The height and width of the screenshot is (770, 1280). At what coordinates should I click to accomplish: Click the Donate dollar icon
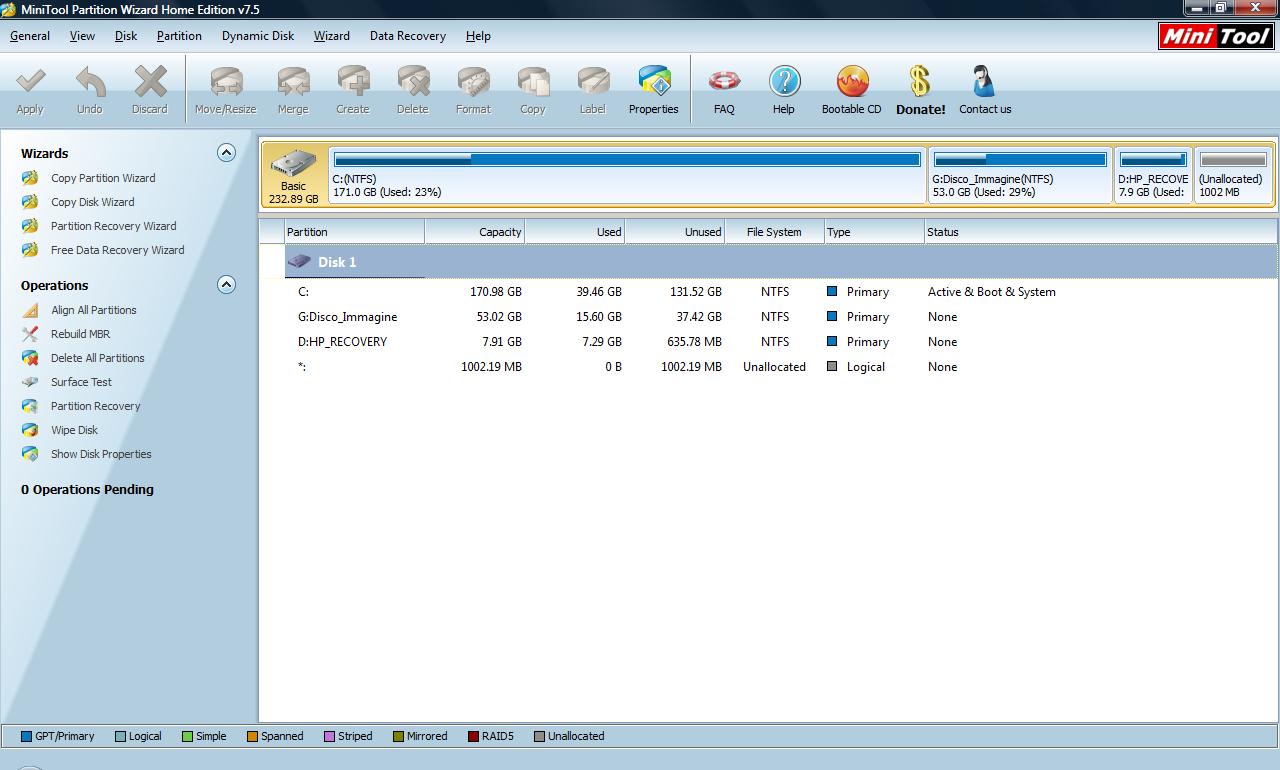[x=920, y=81]
